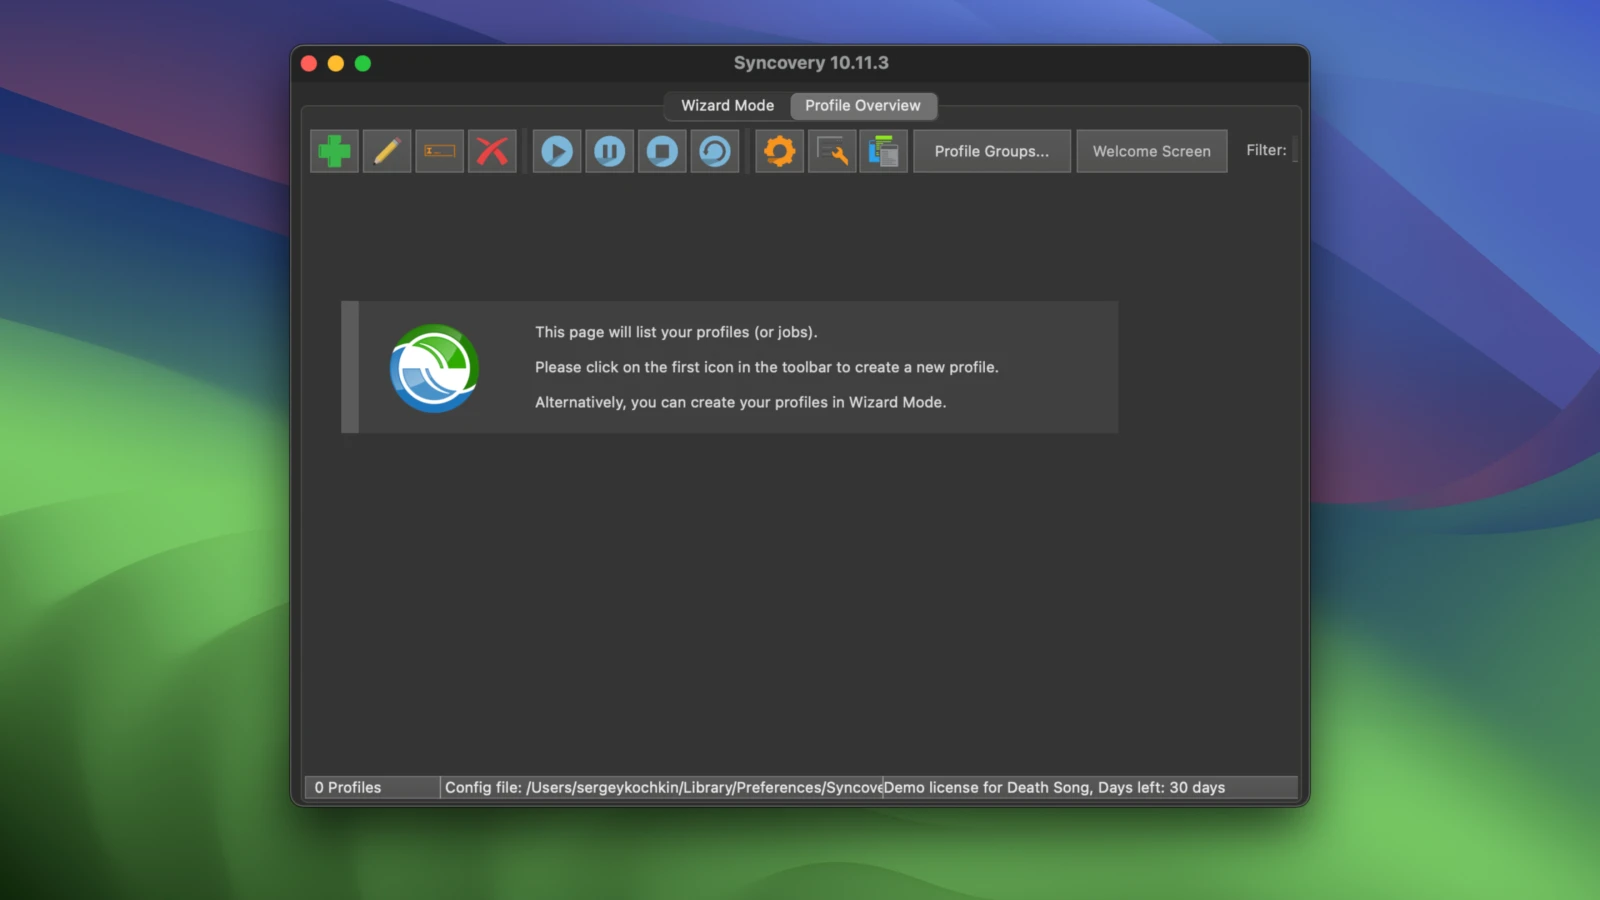Switch to the Wizard Mode tab
The width and height of the screenshot is (1600, 900).
(x=727, y=105)
